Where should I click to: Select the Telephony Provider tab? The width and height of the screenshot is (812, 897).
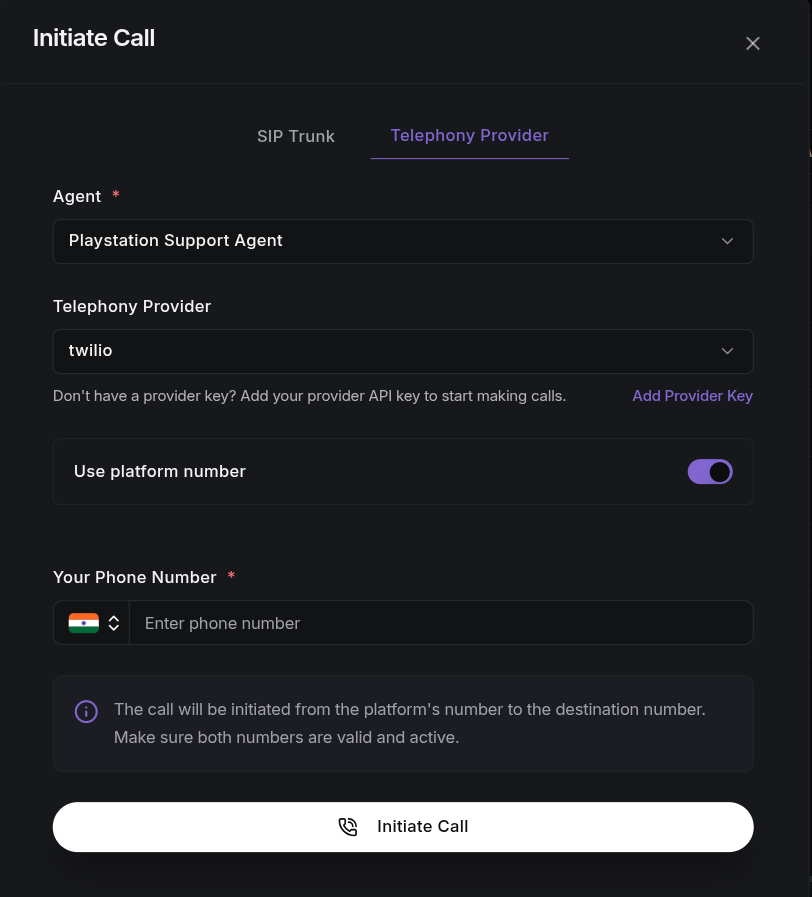coord(469,136)
